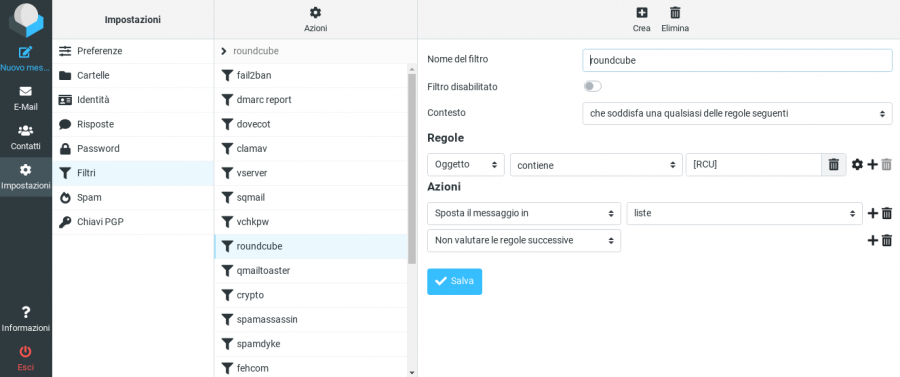The image size is (900, 377).
Task: Click the Elimina trash icon in toolbar
Action: tap(675, 13)
